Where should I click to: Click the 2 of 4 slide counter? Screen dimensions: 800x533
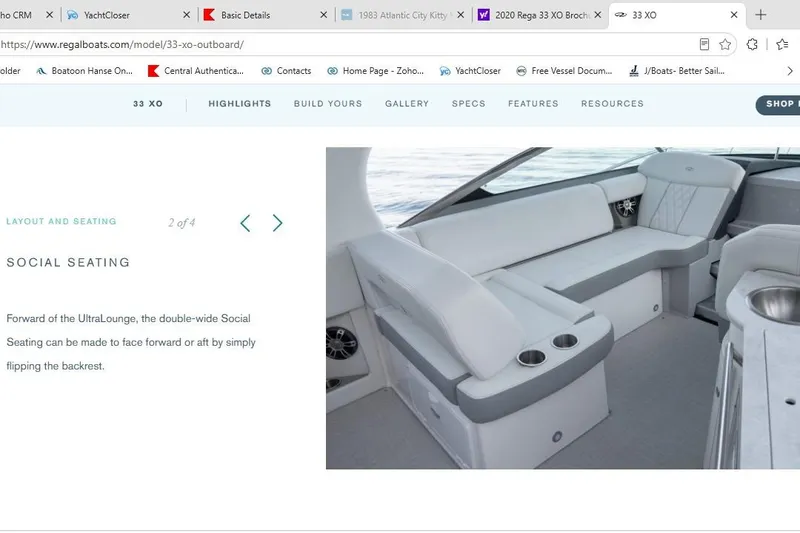tap(182, 223)
